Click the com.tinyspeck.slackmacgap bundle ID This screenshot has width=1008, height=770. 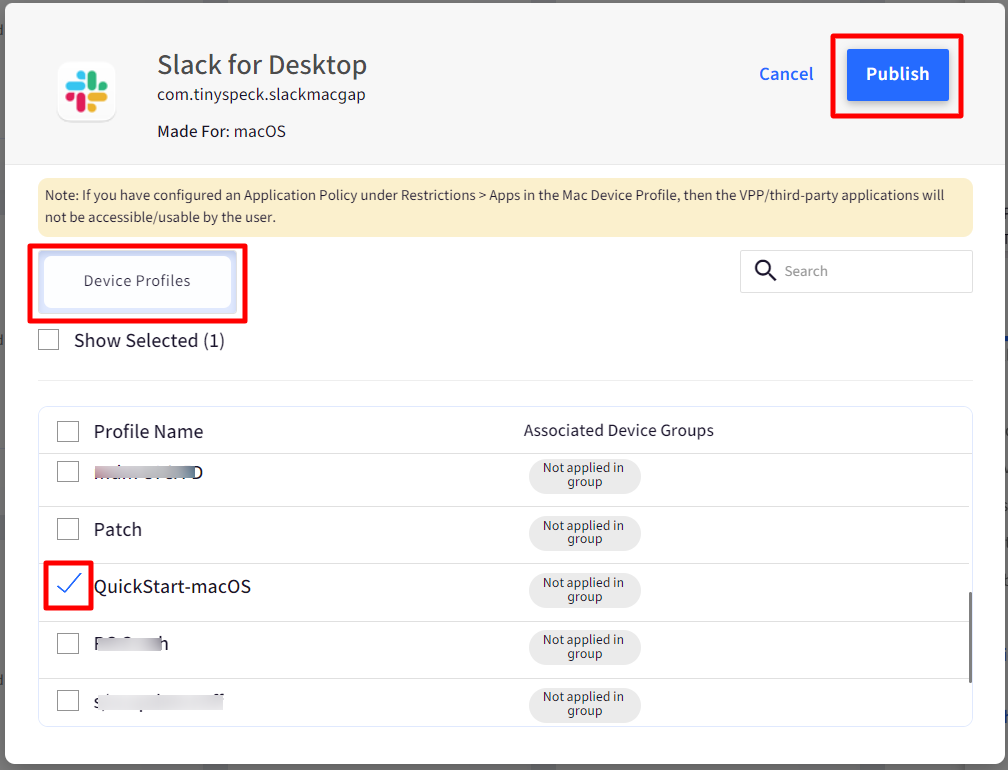pos(261,94)
